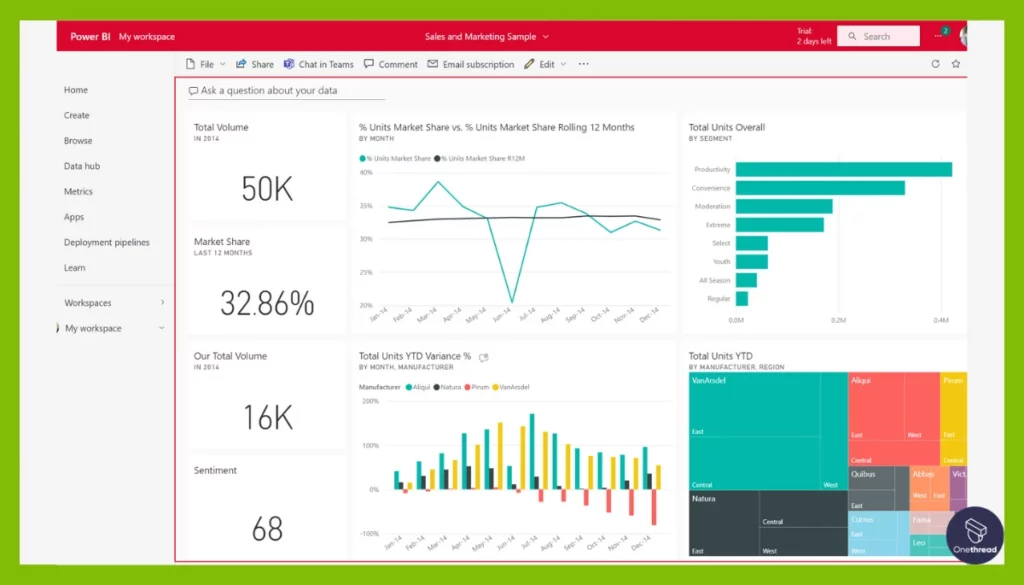This screenshot has height=585, width=1024.
Task: Open the toolbar more options ellipsis
Action: 583,64
